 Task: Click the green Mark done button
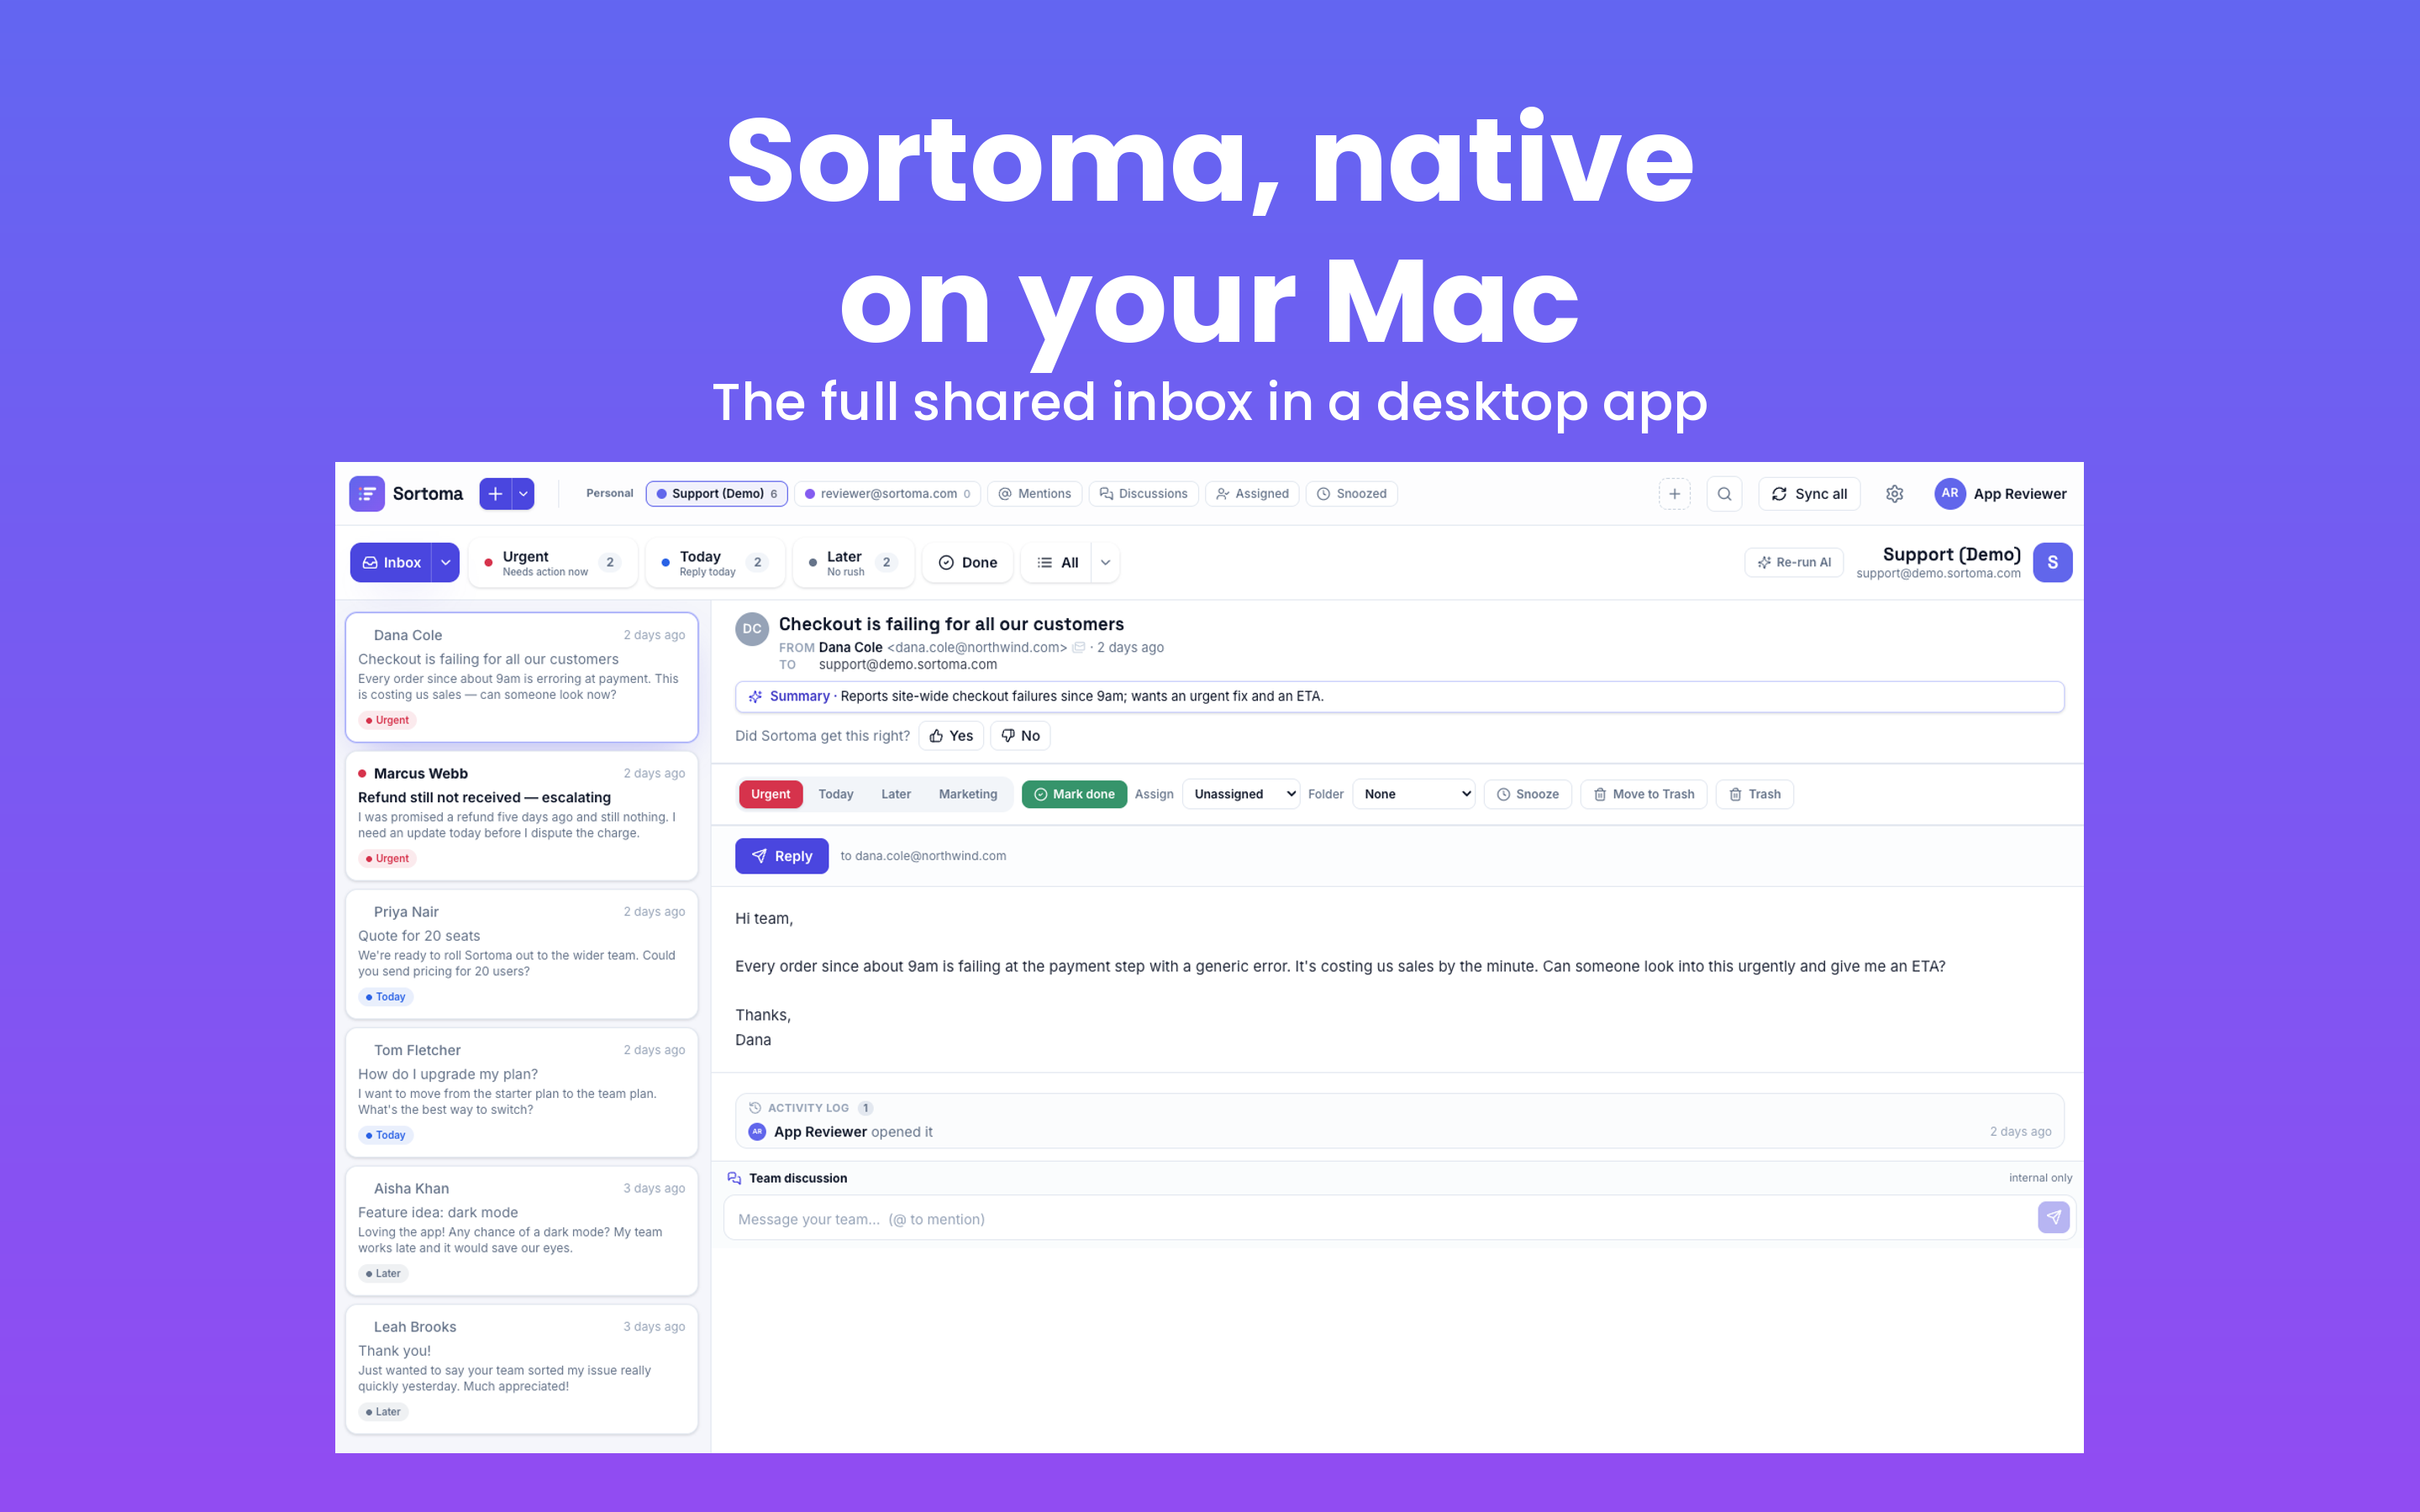[x=1074, y=794]
